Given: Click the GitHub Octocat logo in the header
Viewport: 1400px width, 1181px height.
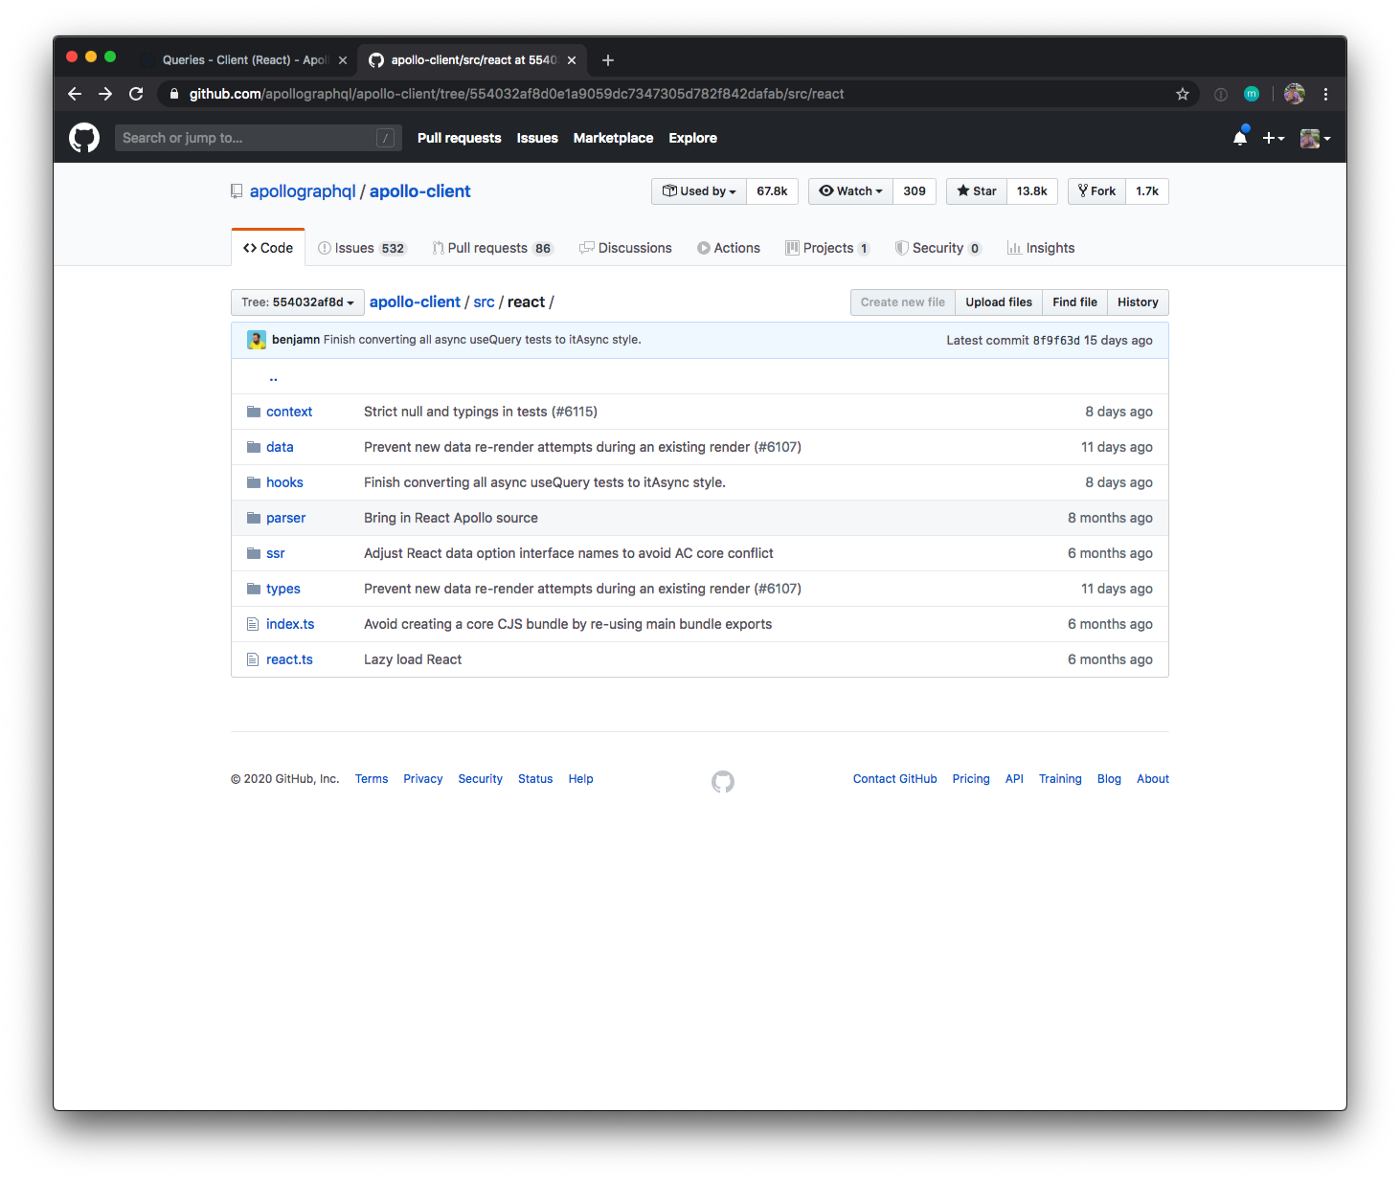Looking at the screenshot, I should pos(84,138).
